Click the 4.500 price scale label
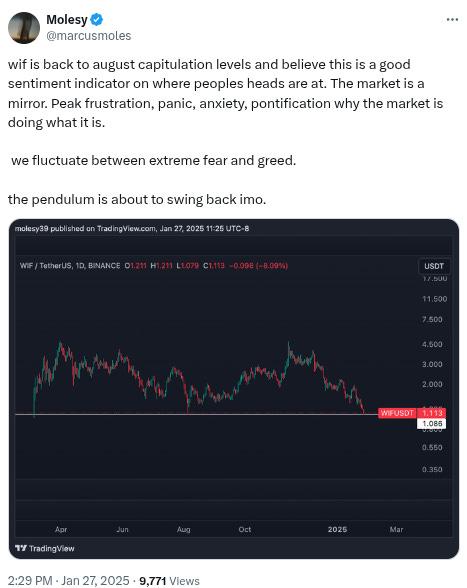The height and width of the screenshot is (588, 467). click(x=432, y=344)
